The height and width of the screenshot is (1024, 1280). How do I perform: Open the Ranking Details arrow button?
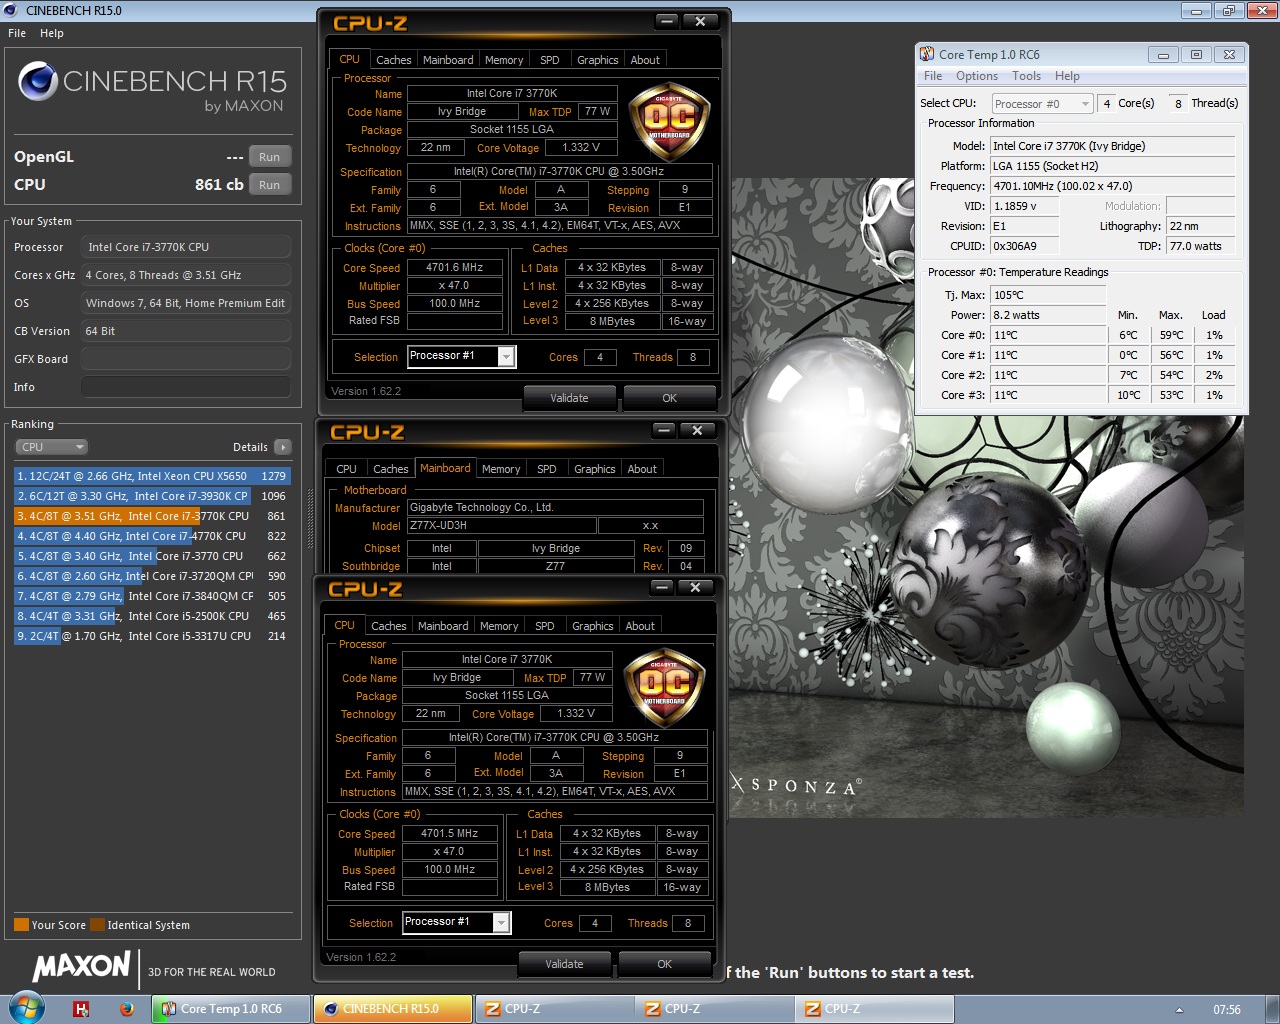coord(283,447)
